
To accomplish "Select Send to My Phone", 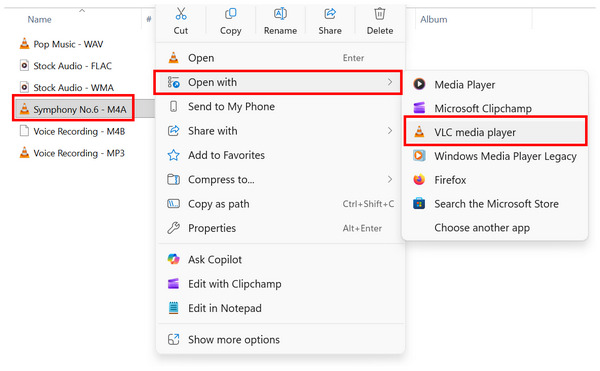I will 280,106.
